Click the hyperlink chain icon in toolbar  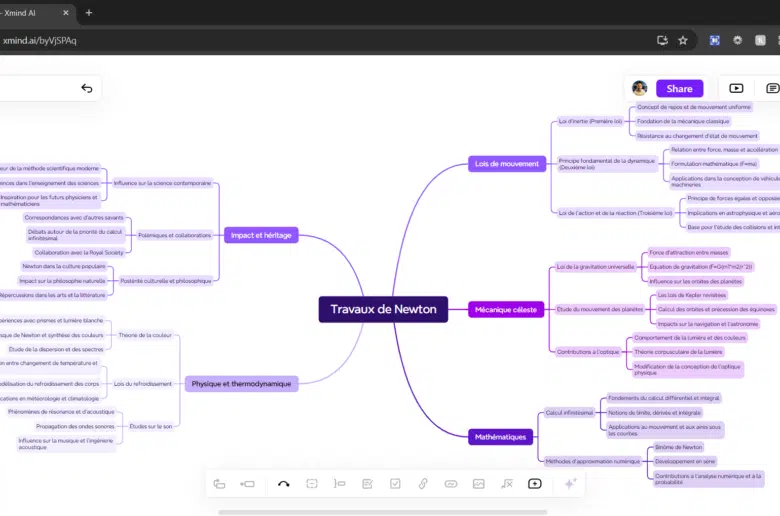pyautogui.click(x=423, y=484)
